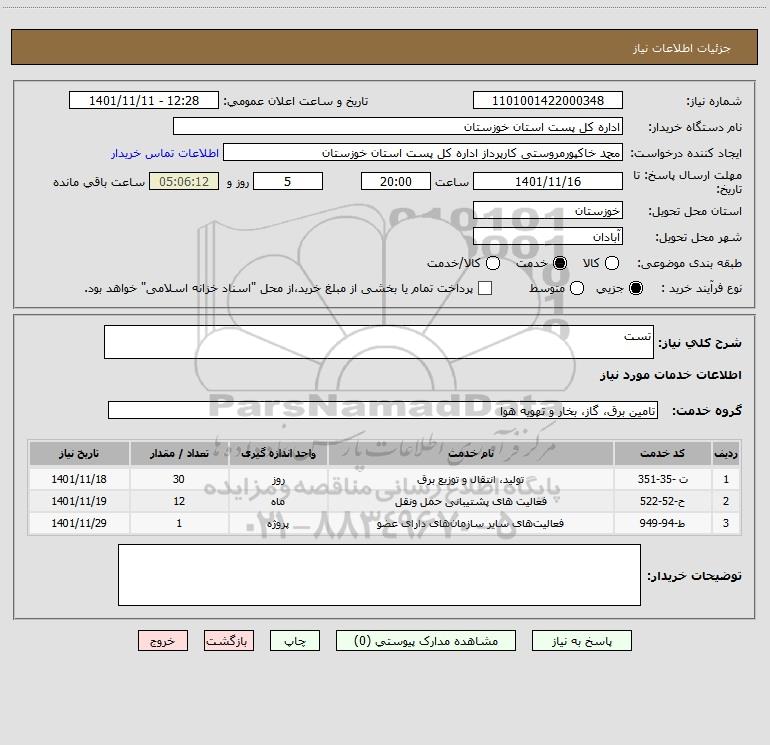Viewport: 770px width, 745px height.
Task: Click service name فعالیت‌های سایر سازمان‌های دارای عضو
Action: pos(470,524)
